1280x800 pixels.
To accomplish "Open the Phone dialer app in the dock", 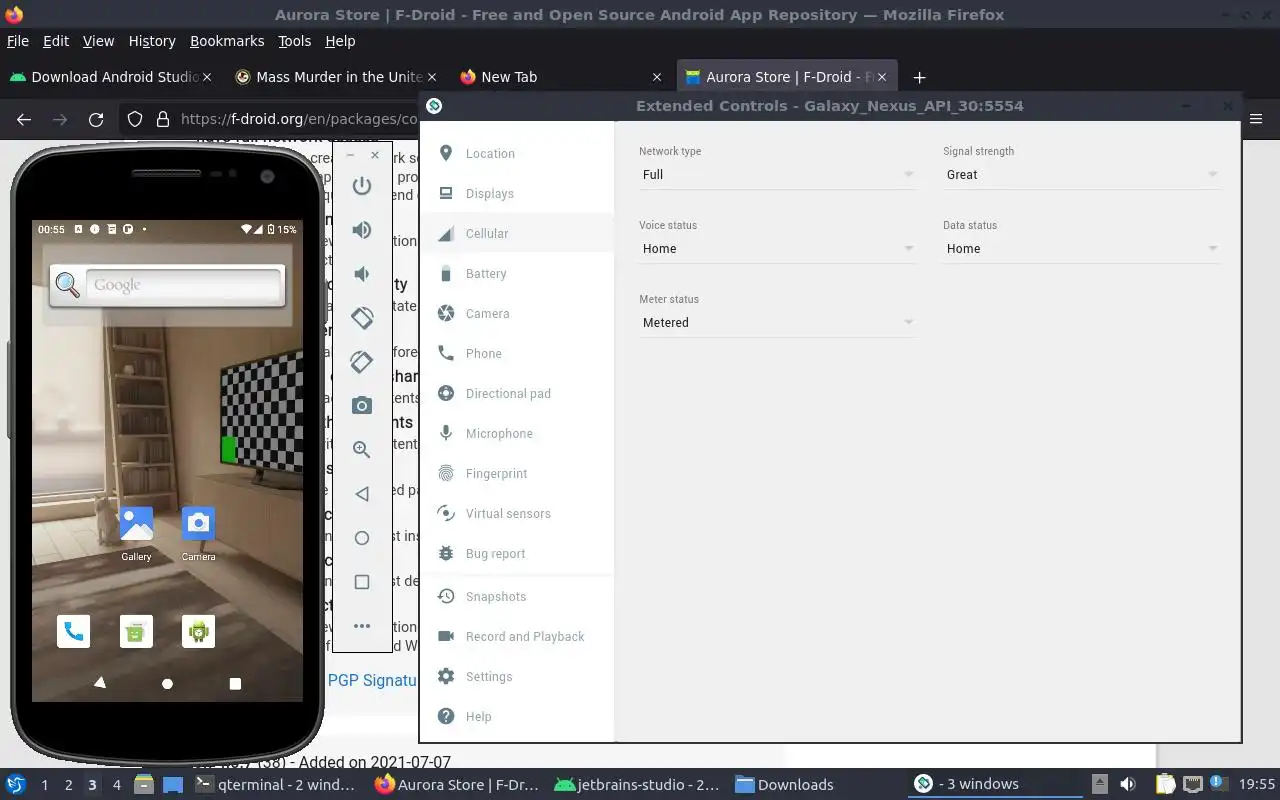I will (x=74, y=631).
